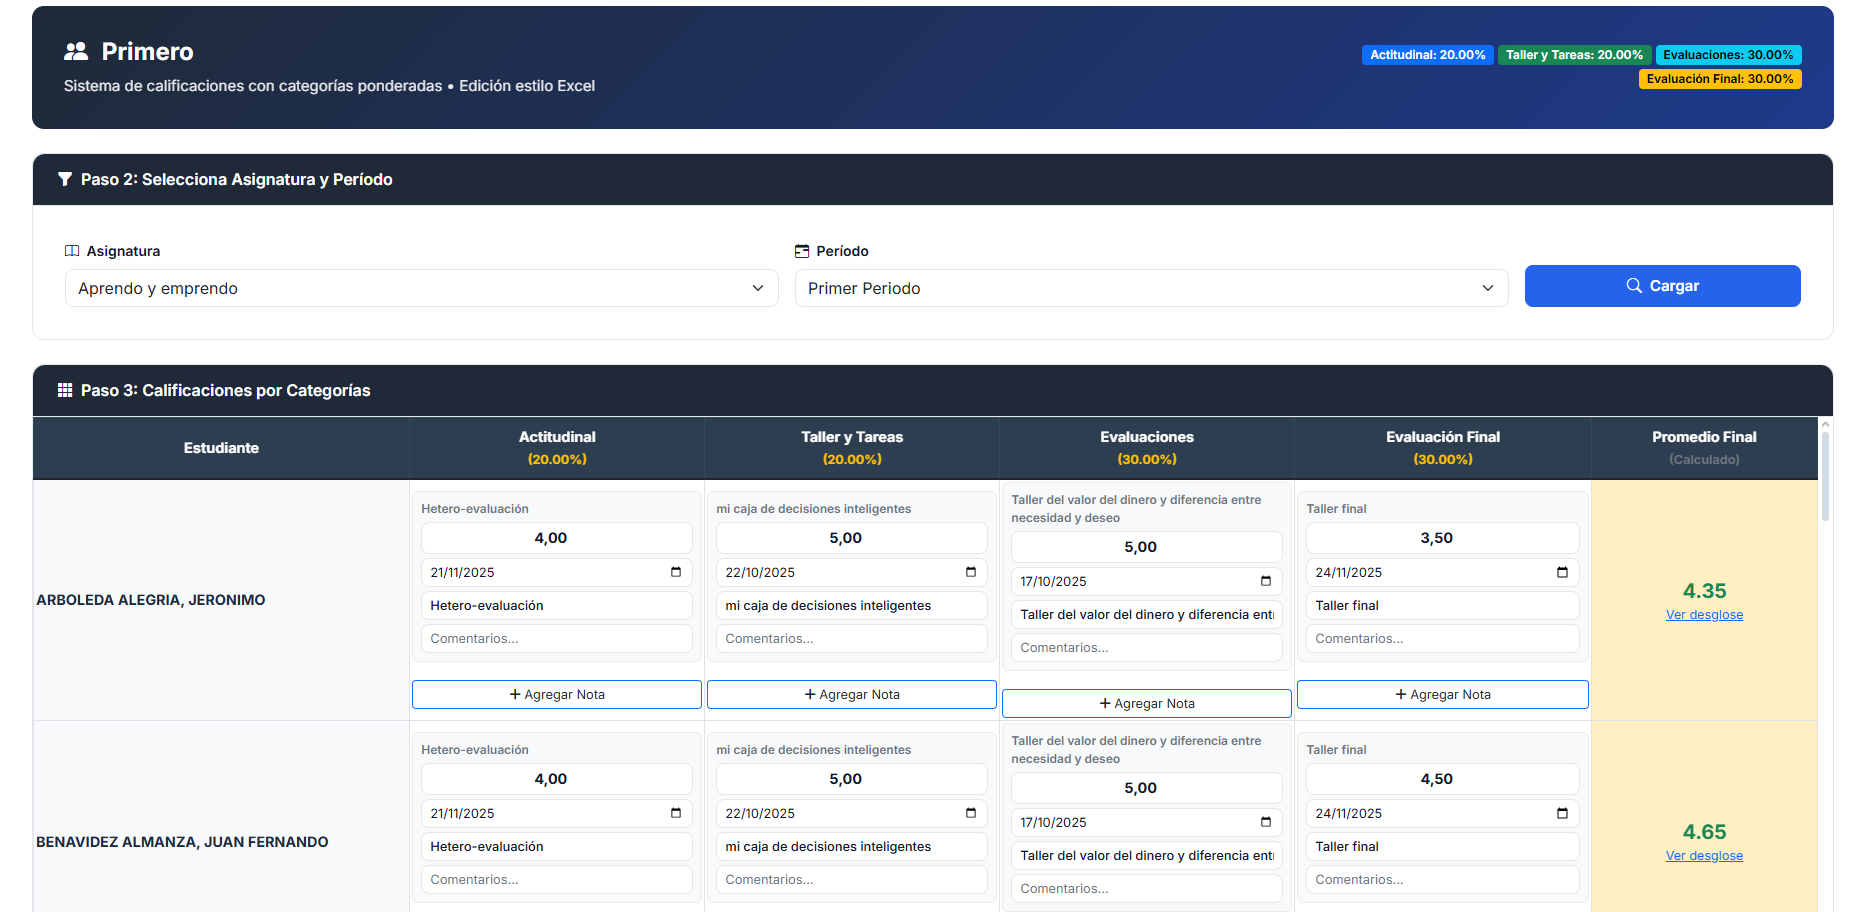Open the Período dropdown showing Primer Periodo
1866x912 pixels.
[x=1151, y=288]
